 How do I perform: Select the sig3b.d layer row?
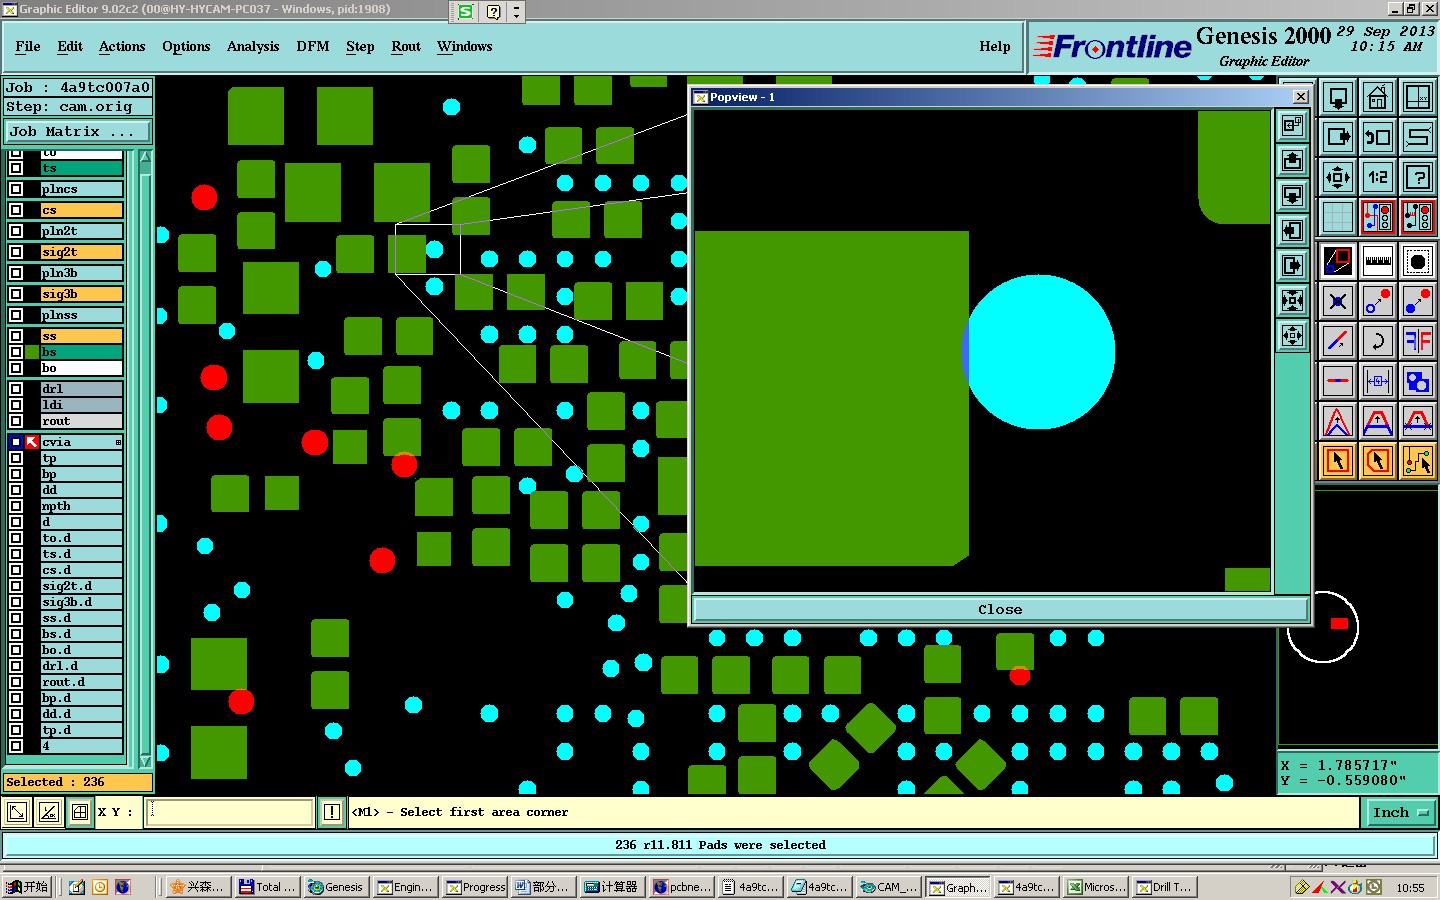82,602
